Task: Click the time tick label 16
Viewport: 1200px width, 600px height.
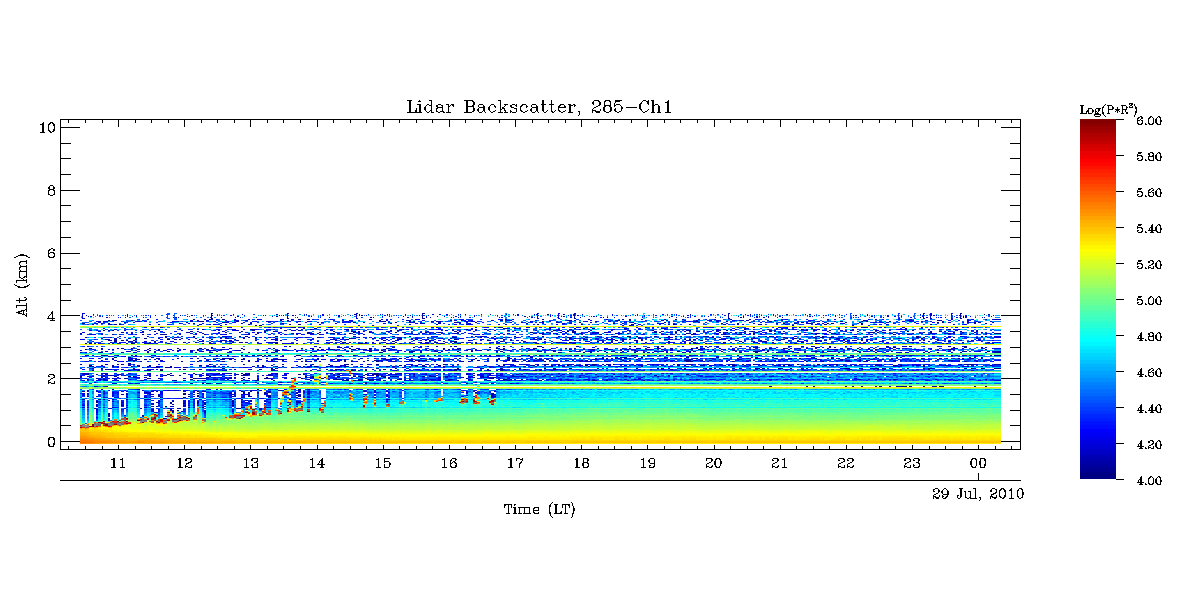Action: click(449, 463)
